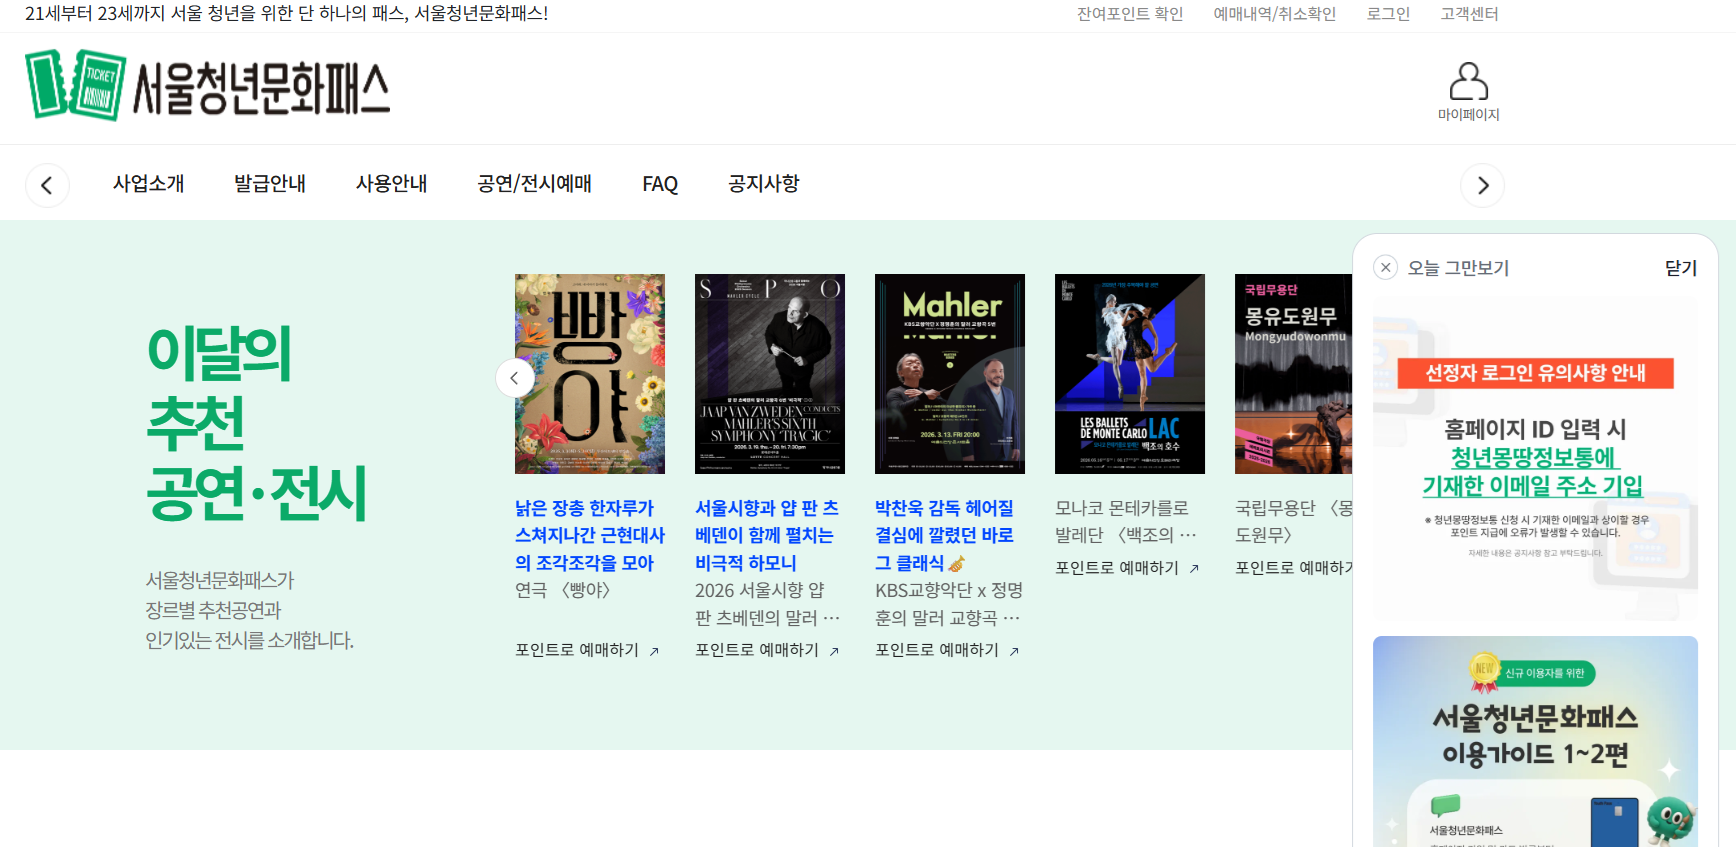Click 로그인 link
The height and width of the screenshot is (847, 1736).
1388,14
